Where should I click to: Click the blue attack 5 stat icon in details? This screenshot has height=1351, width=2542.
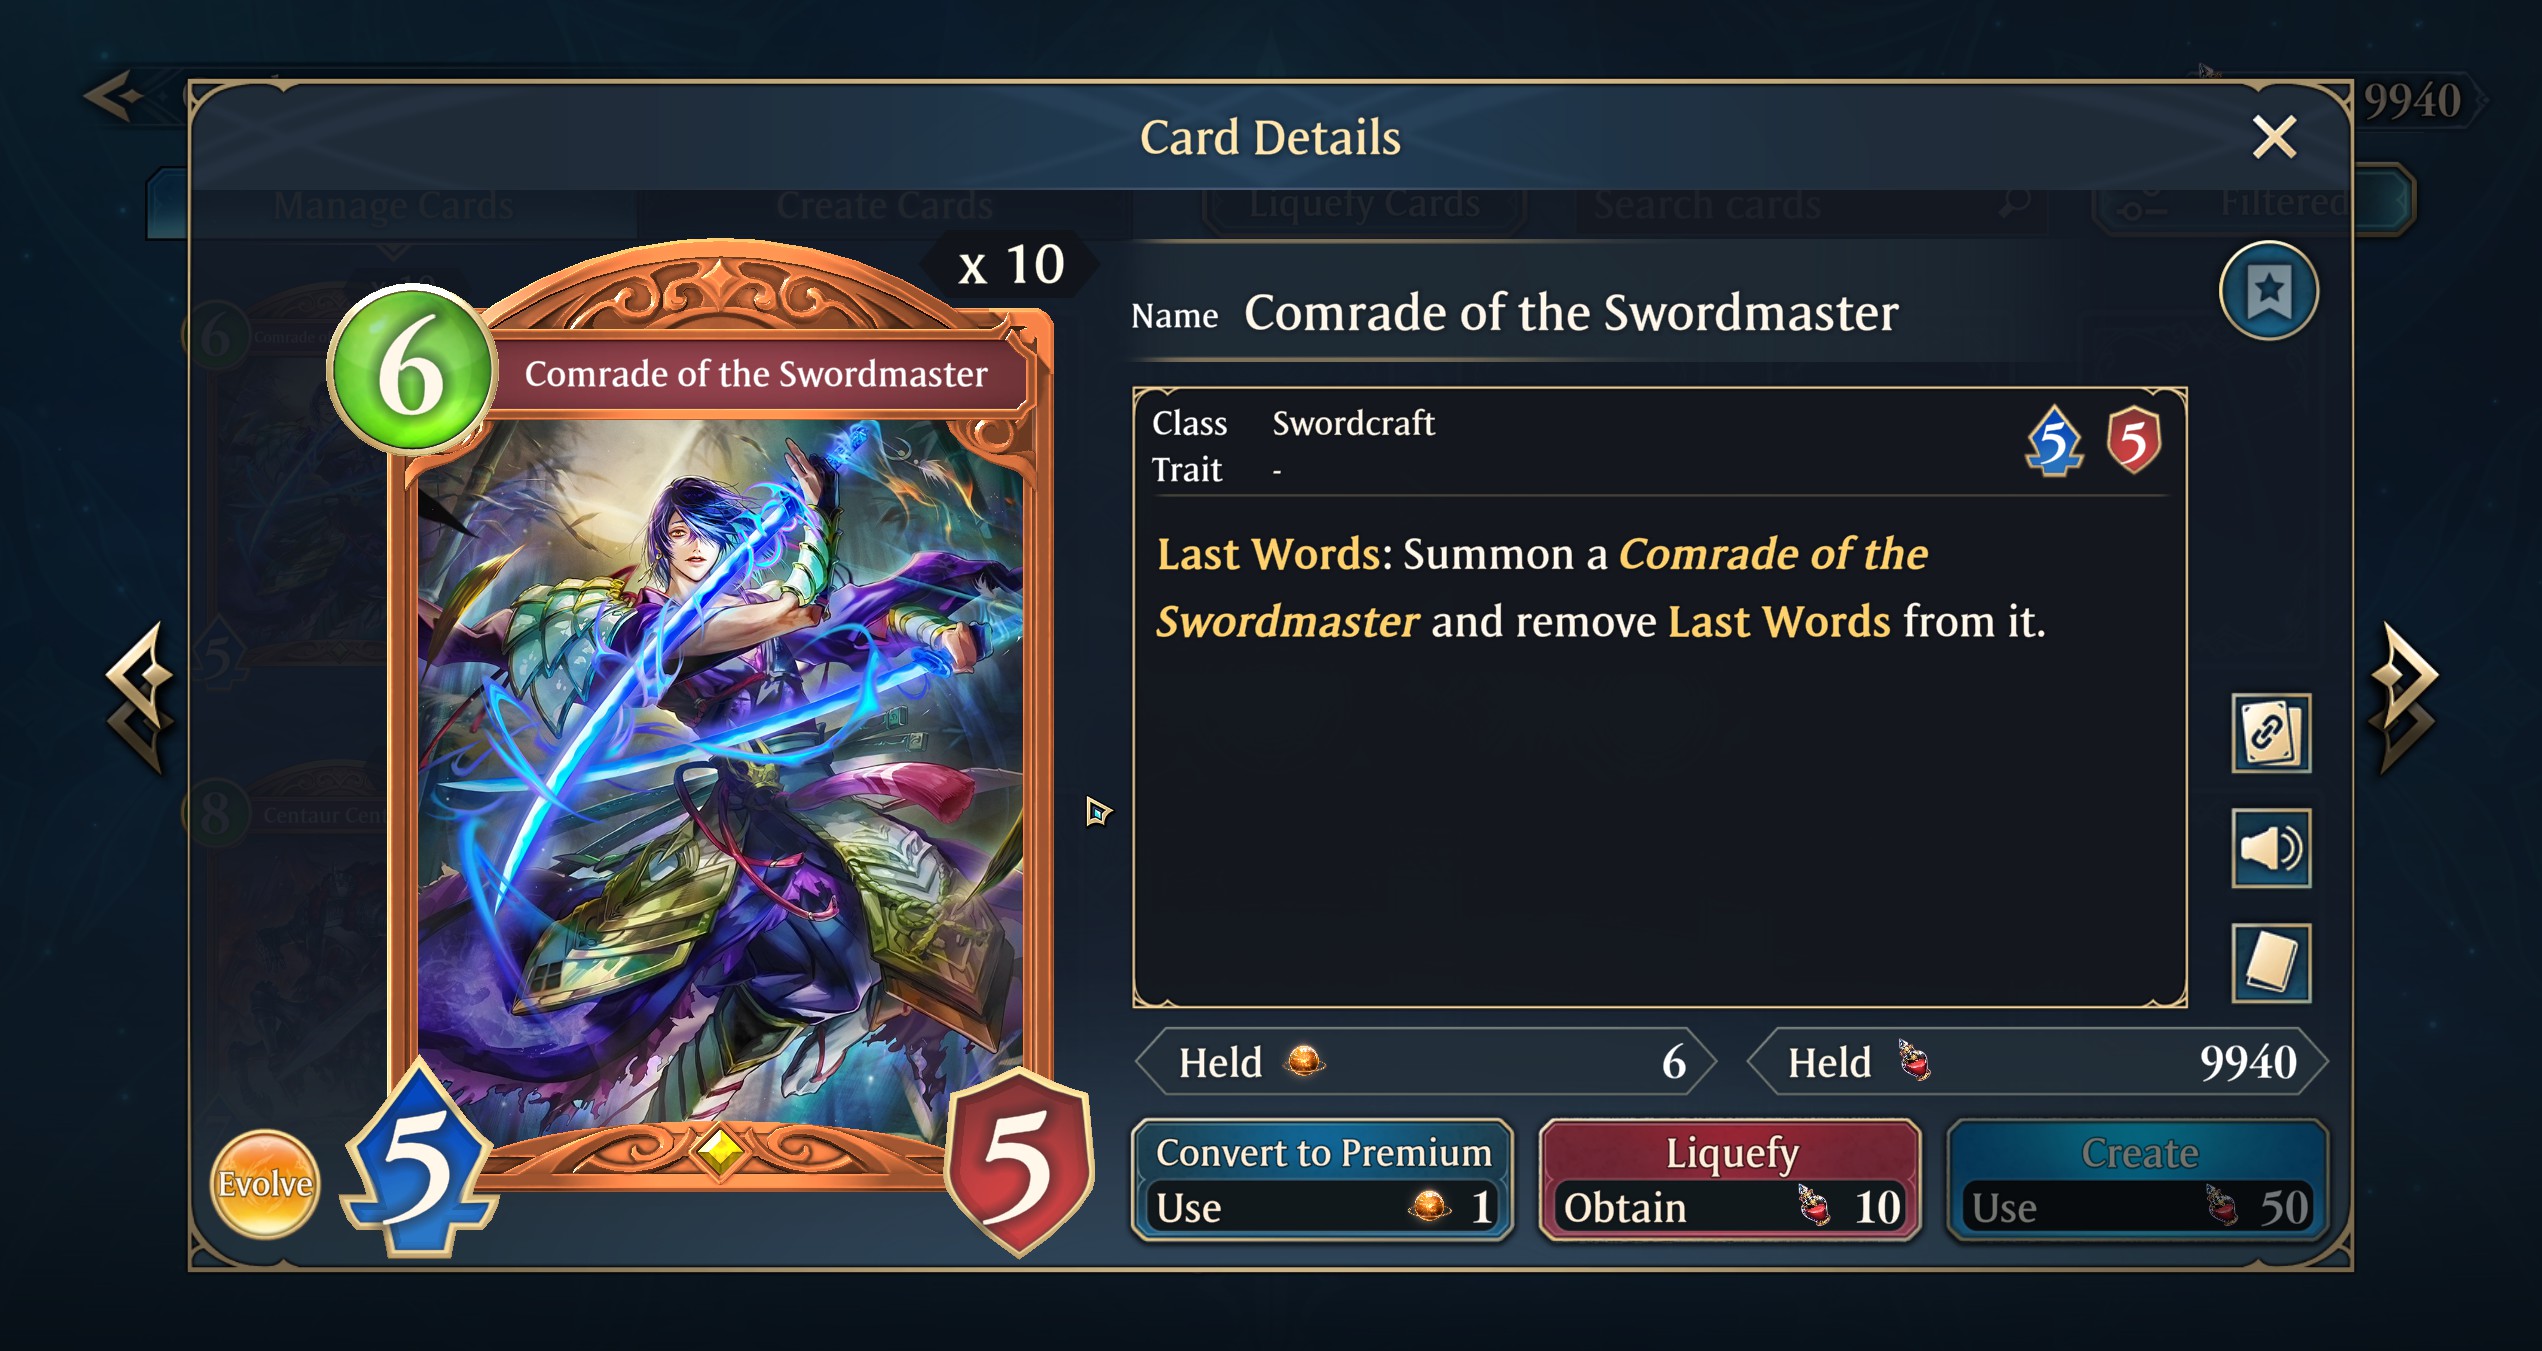click(x=2054, y=441)
